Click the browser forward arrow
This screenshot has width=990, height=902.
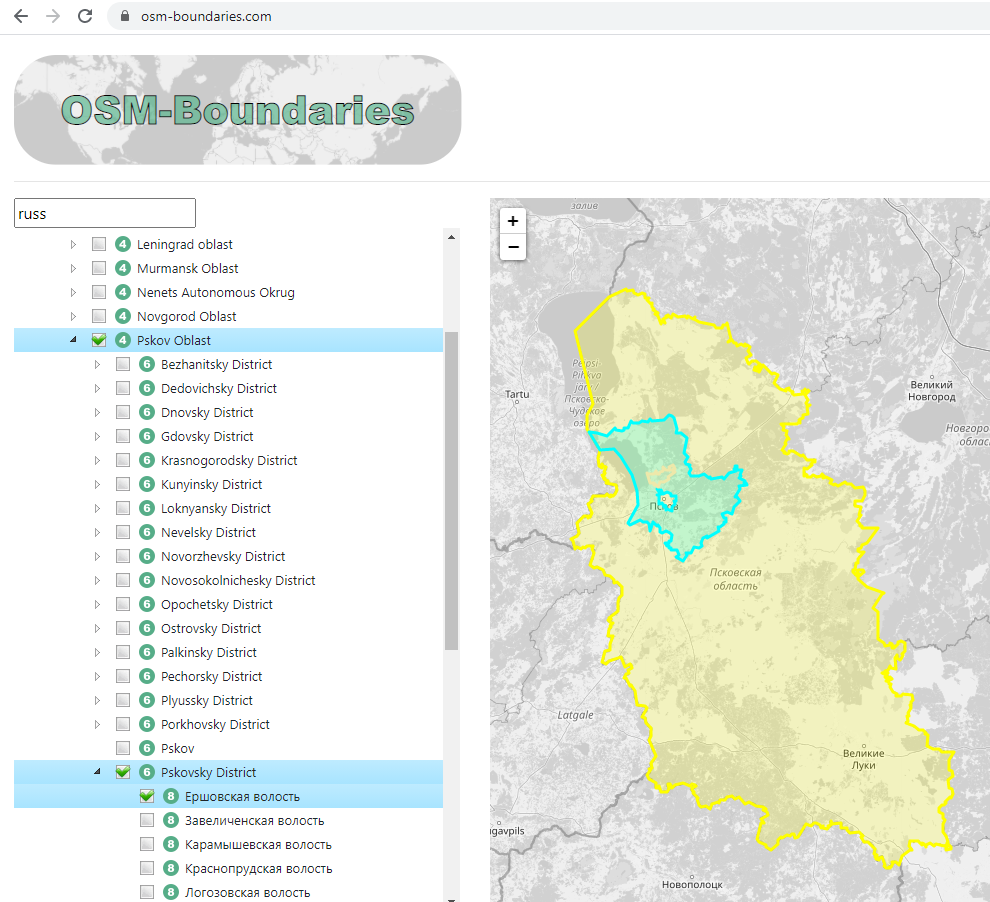pyautogui.click(x=53, y=16)
